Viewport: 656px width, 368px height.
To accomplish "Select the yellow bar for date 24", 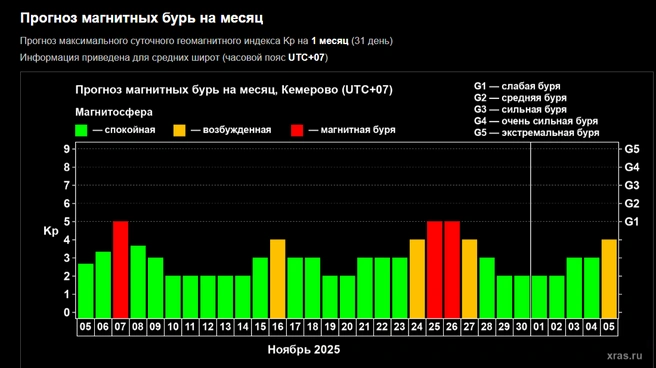I will 417,279.
